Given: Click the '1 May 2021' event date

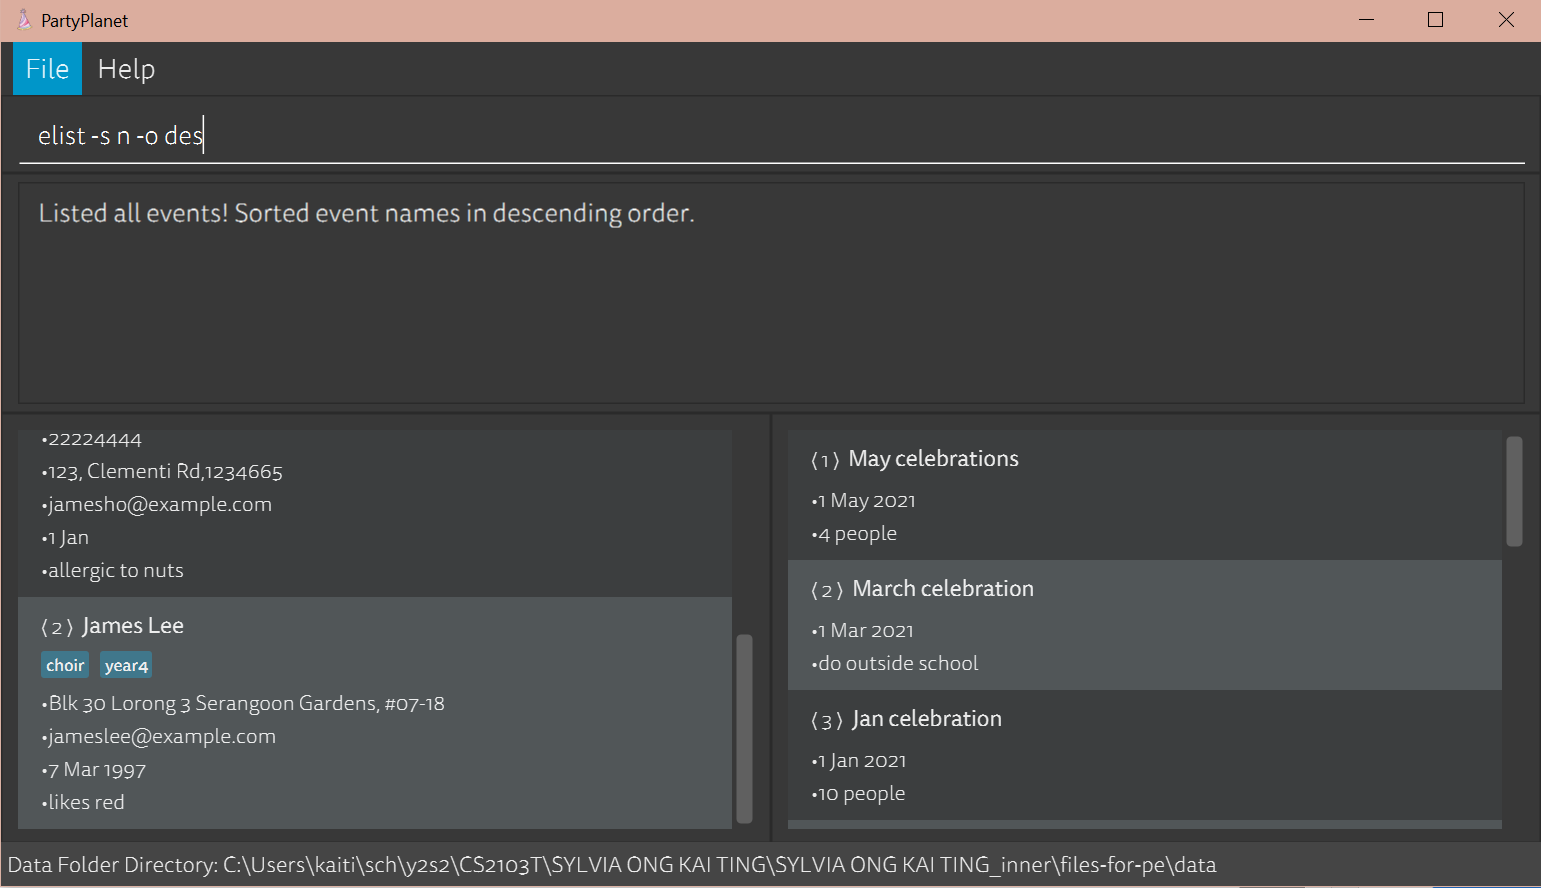Looking at the screenshot, I should 866,501.
